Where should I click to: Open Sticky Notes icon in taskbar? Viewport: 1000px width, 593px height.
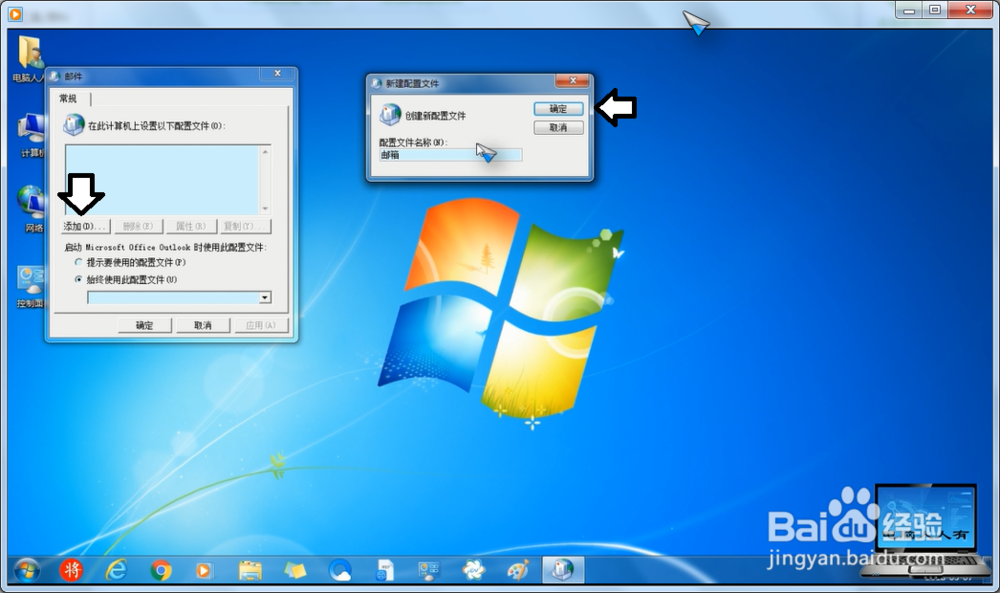[295, 570]
